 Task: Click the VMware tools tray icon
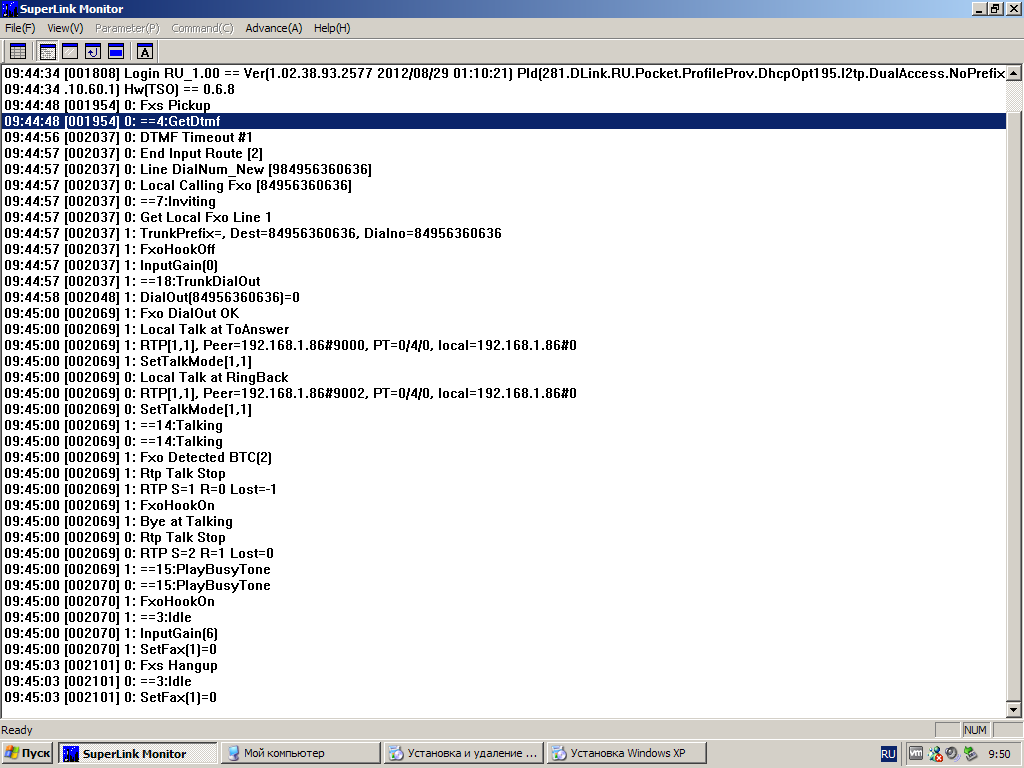916,753
